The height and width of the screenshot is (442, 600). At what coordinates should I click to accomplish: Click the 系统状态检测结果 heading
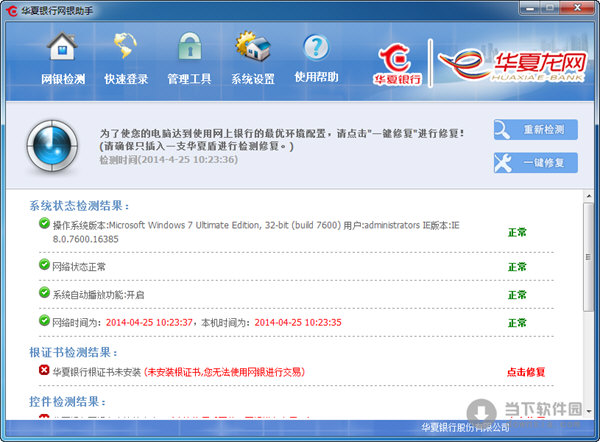79,206
